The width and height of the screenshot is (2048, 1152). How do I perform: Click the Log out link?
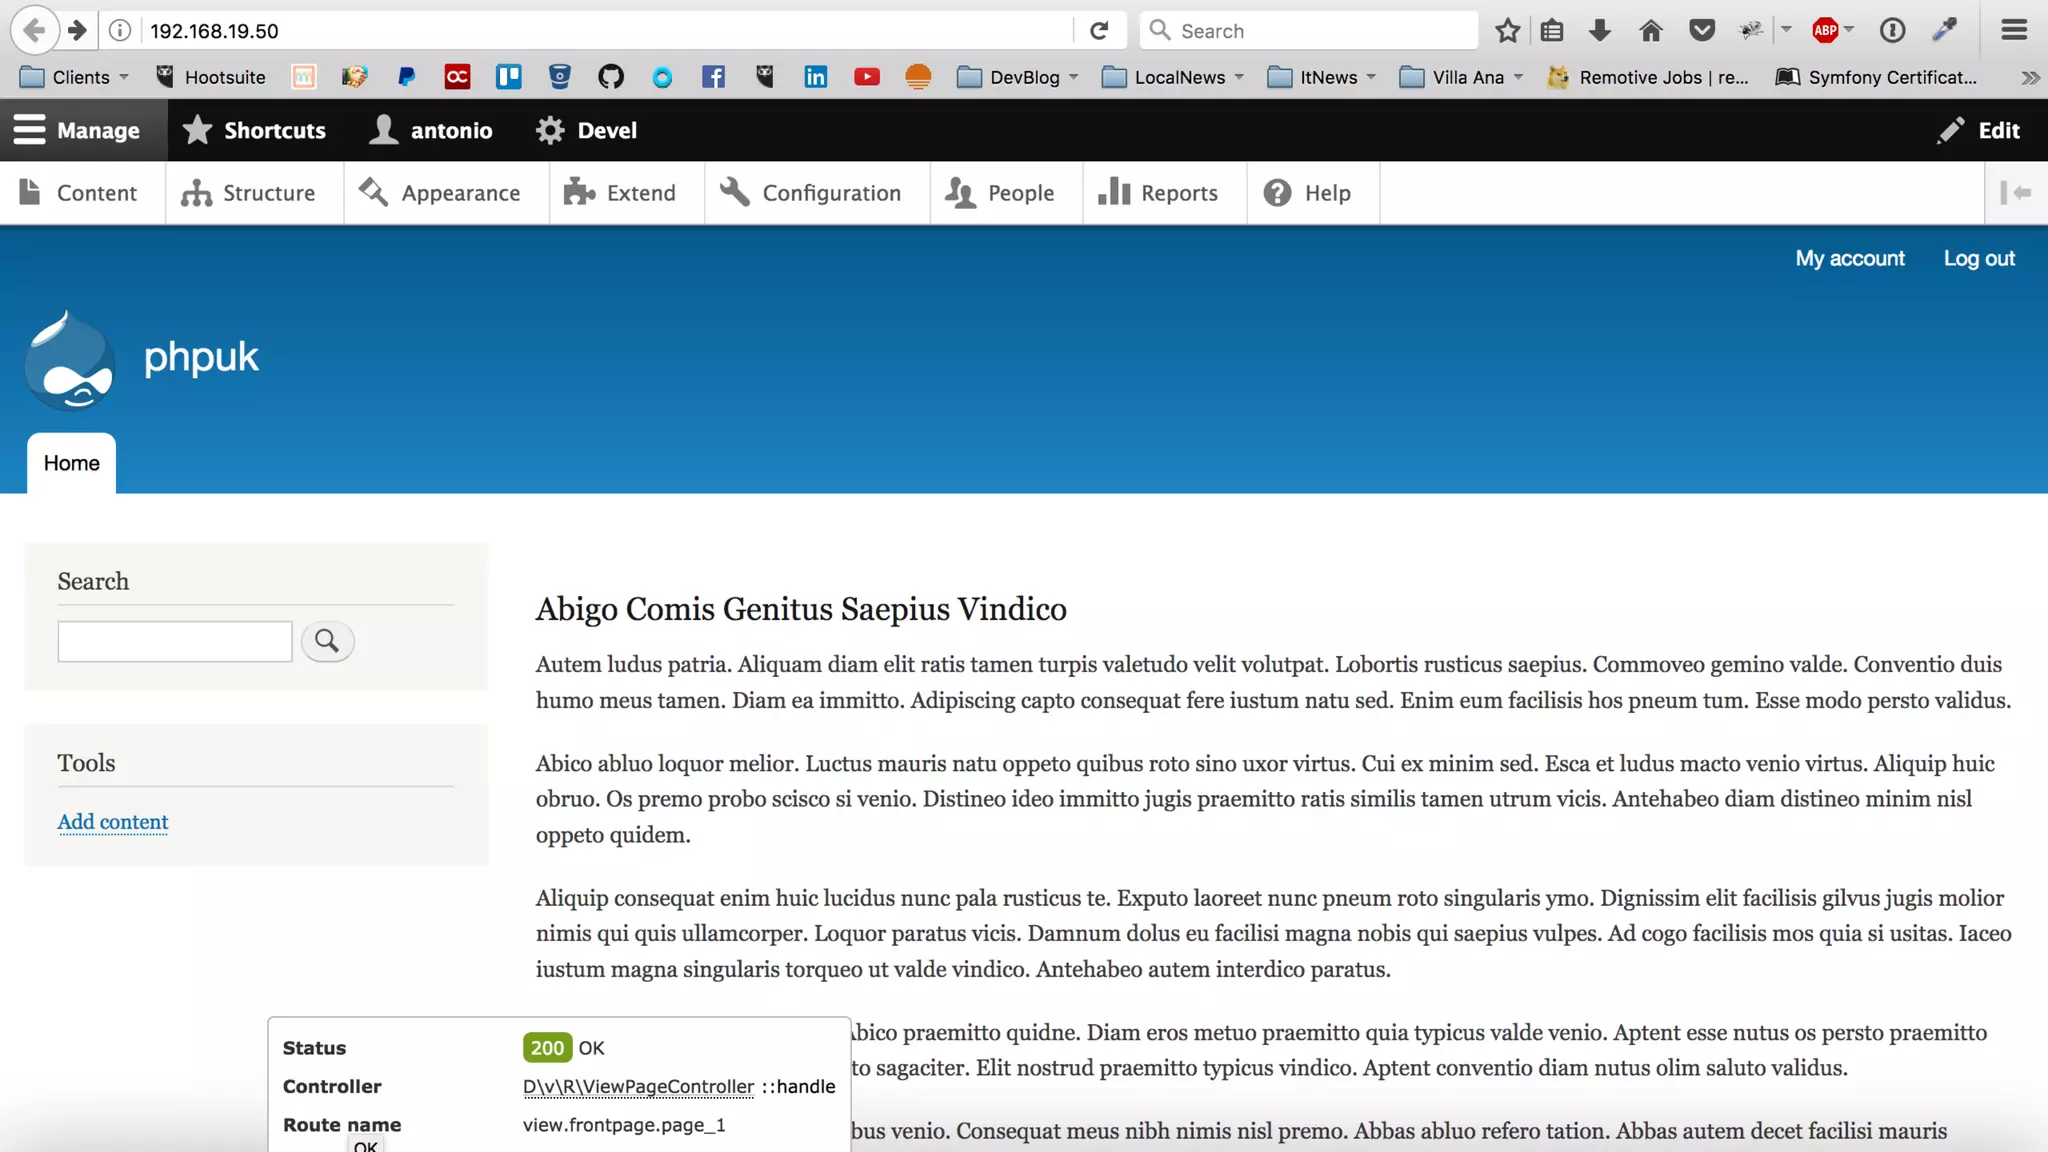point(1979,258)
